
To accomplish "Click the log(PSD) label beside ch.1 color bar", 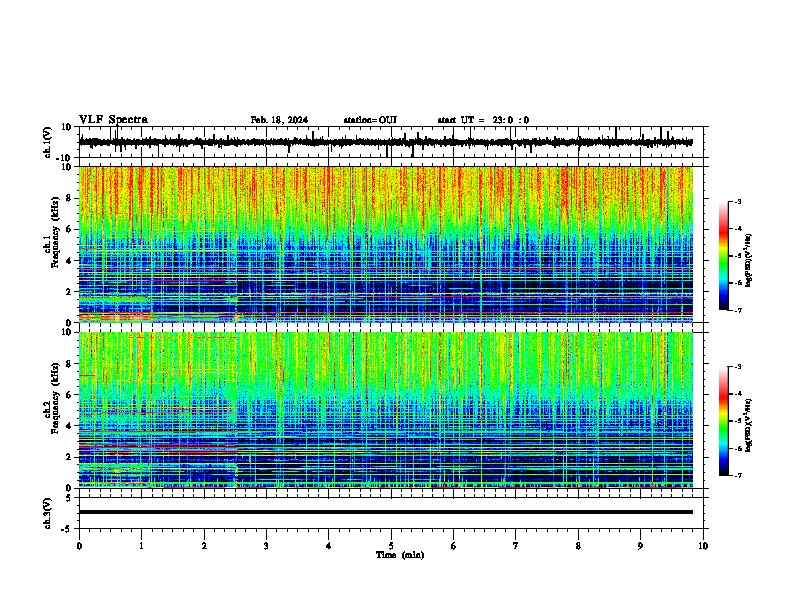I will coord(748,261).
